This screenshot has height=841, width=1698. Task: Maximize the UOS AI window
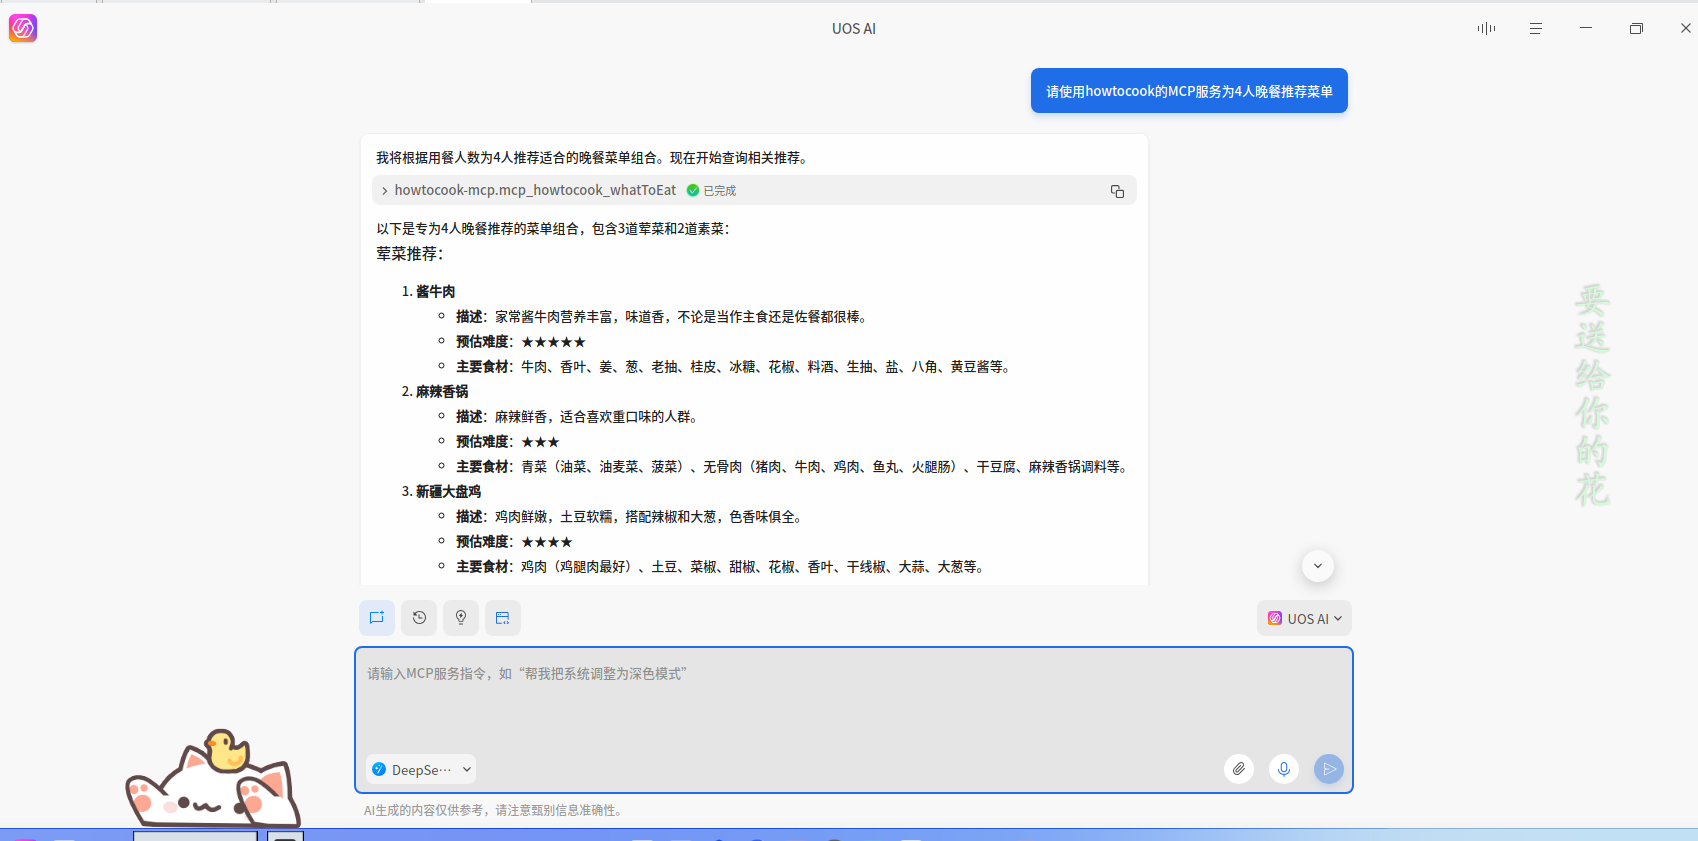pyautogui.click(x=1636, y=28)
